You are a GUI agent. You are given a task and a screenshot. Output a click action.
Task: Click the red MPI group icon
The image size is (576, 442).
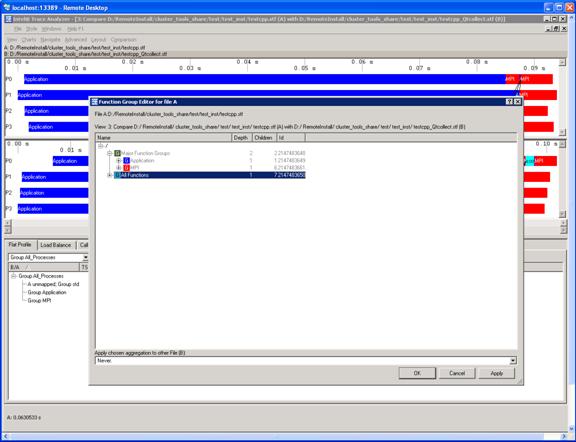pos(126,168)
